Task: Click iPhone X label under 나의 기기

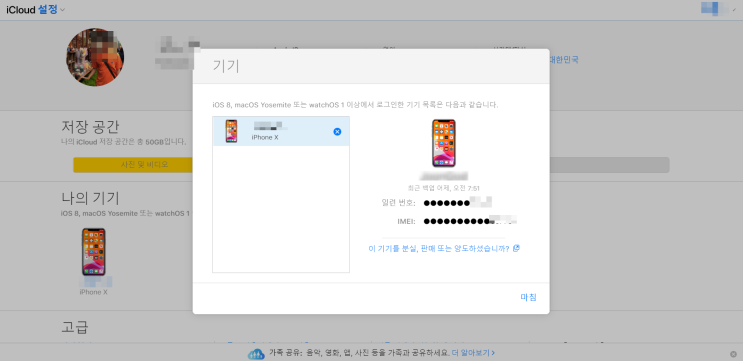Action: point(93,292)
